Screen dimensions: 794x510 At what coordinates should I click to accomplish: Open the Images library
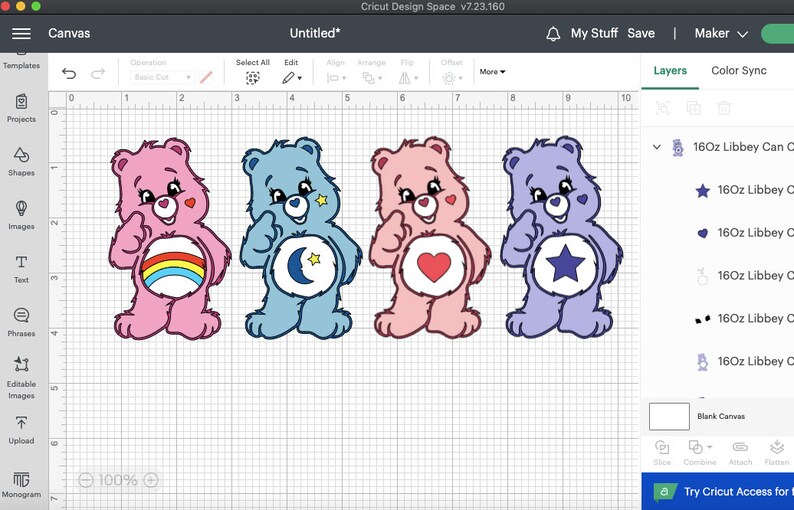point(21,215)
